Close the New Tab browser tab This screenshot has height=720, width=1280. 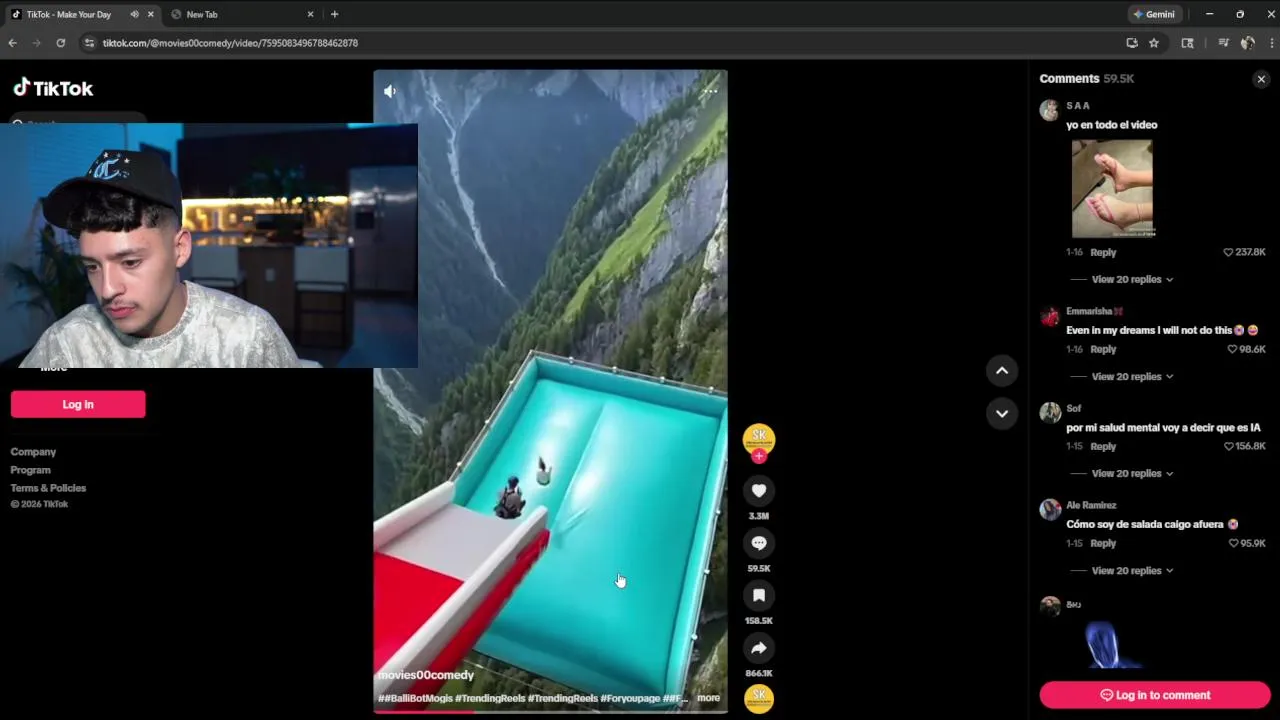[x=310, y=14]
